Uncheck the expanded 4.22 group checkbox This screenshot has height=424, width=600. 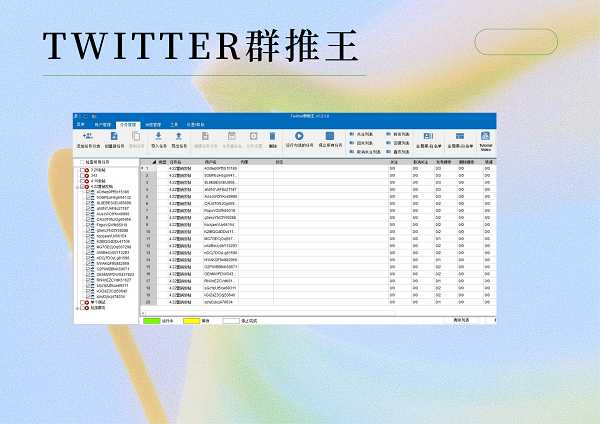(x=82, y=187)
